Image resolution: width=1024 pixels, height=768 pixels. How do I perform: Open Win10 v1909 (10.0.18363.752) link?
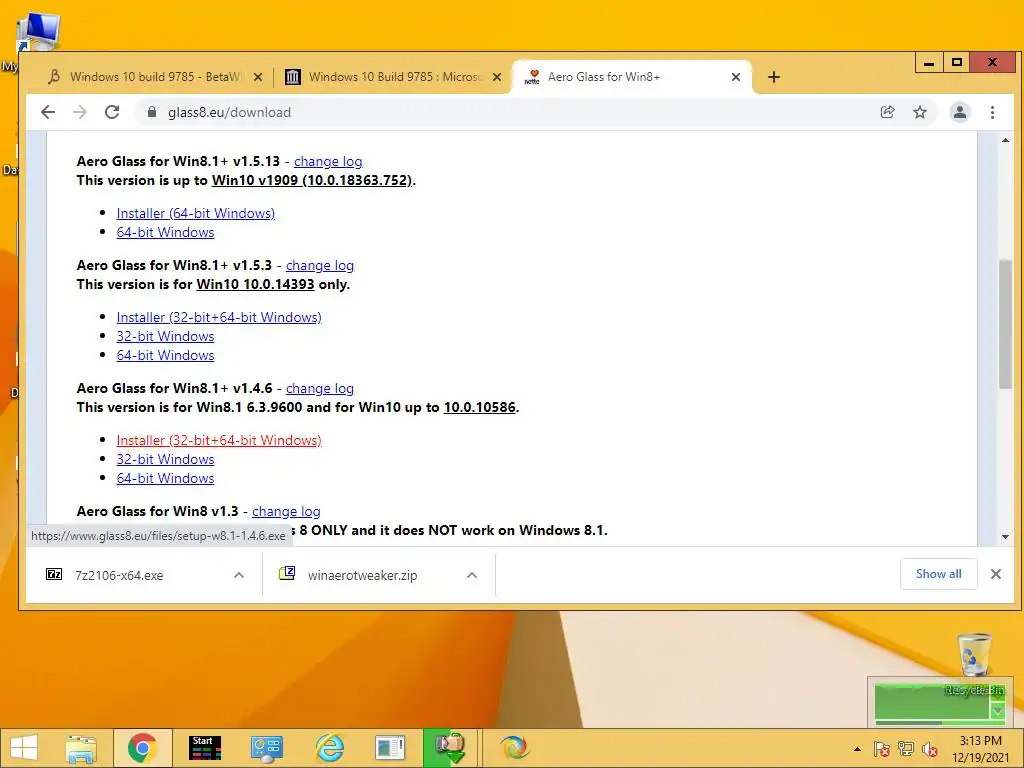(312, 180)
